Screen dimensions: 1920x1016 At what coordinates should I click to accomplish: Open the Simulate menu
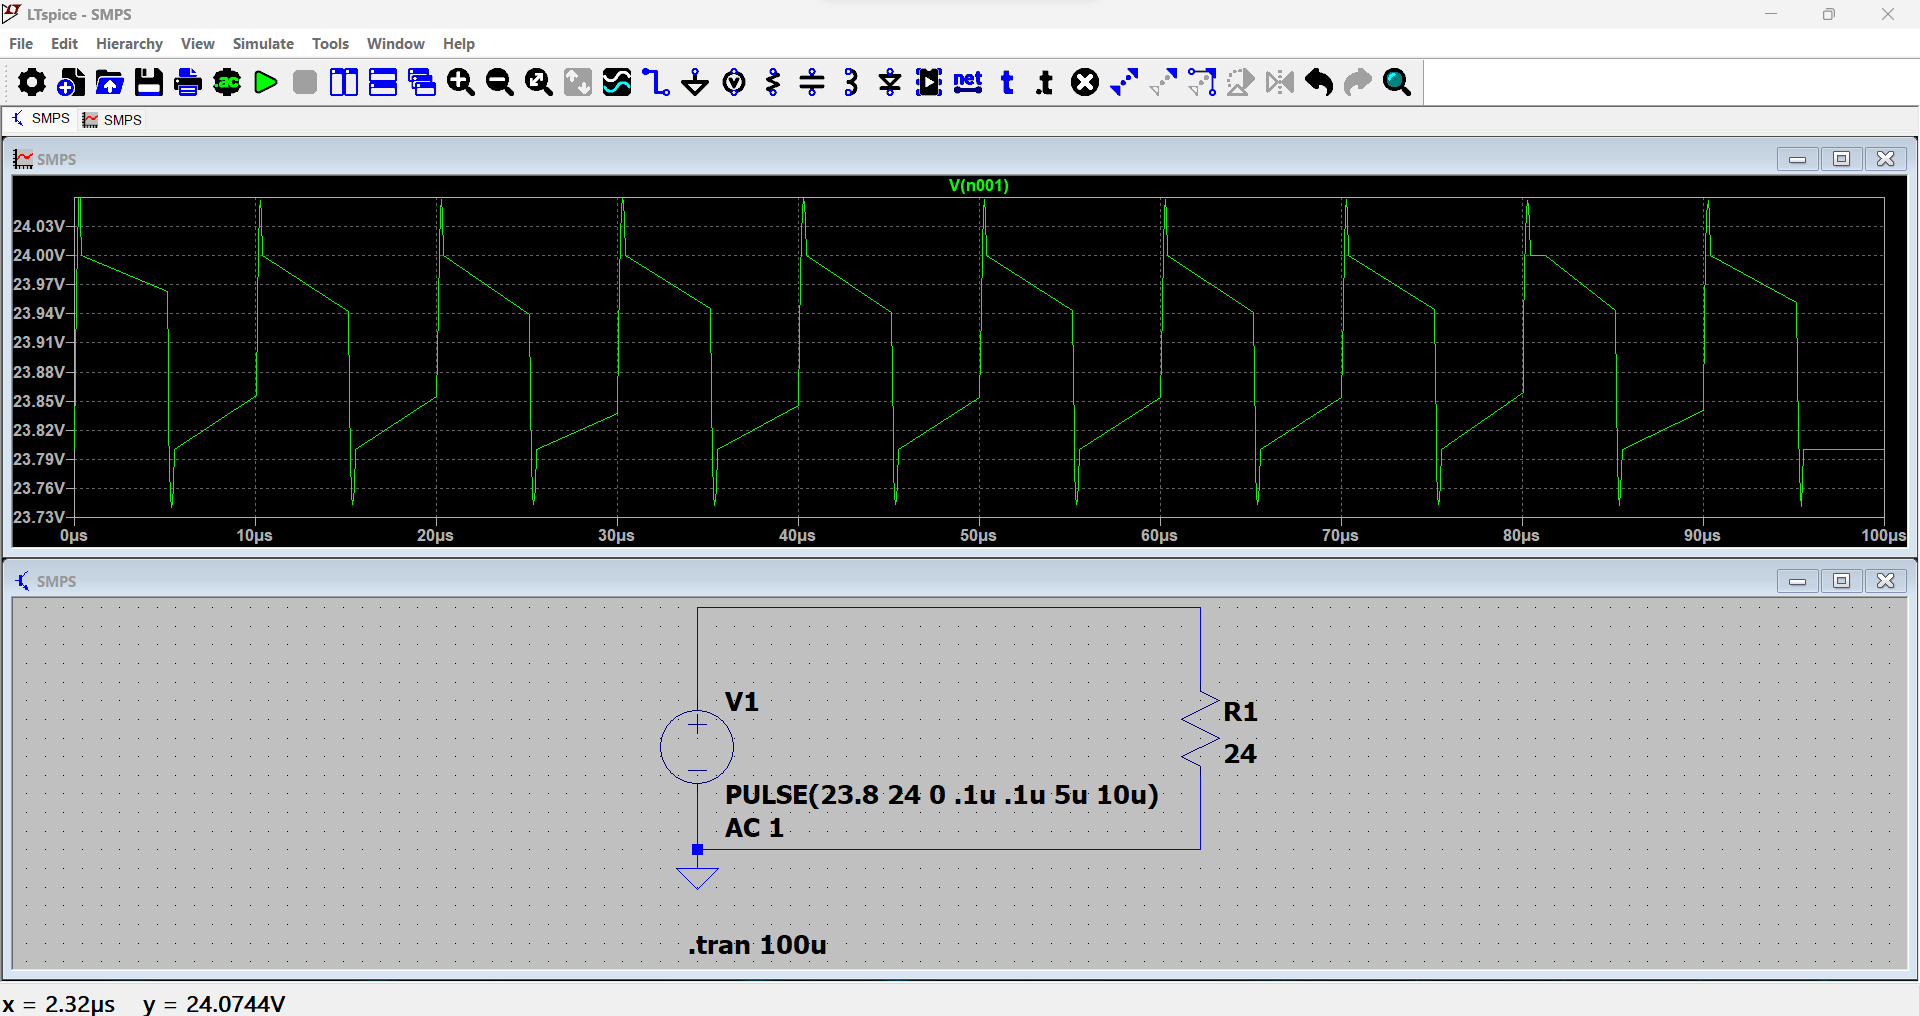pos(263,44)
